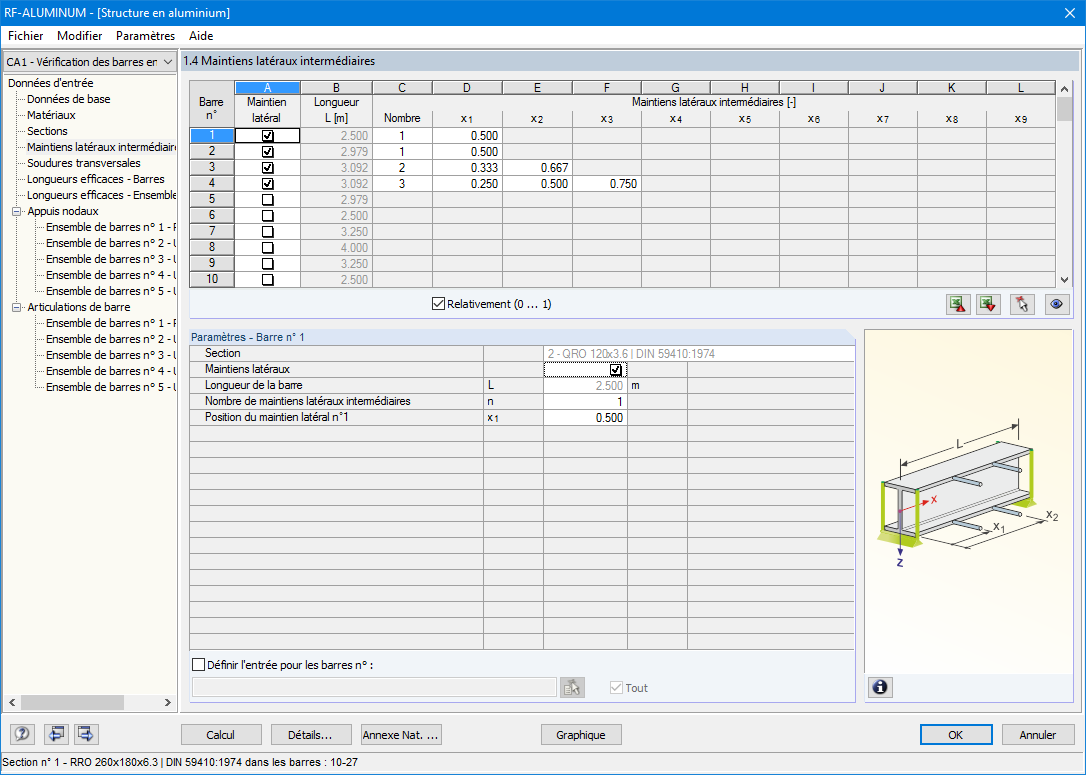Image resolution: width=1086 pixels, height=775 pixels.
Task: Click x1 value 0.333 for barre 3
Action: 468,168
